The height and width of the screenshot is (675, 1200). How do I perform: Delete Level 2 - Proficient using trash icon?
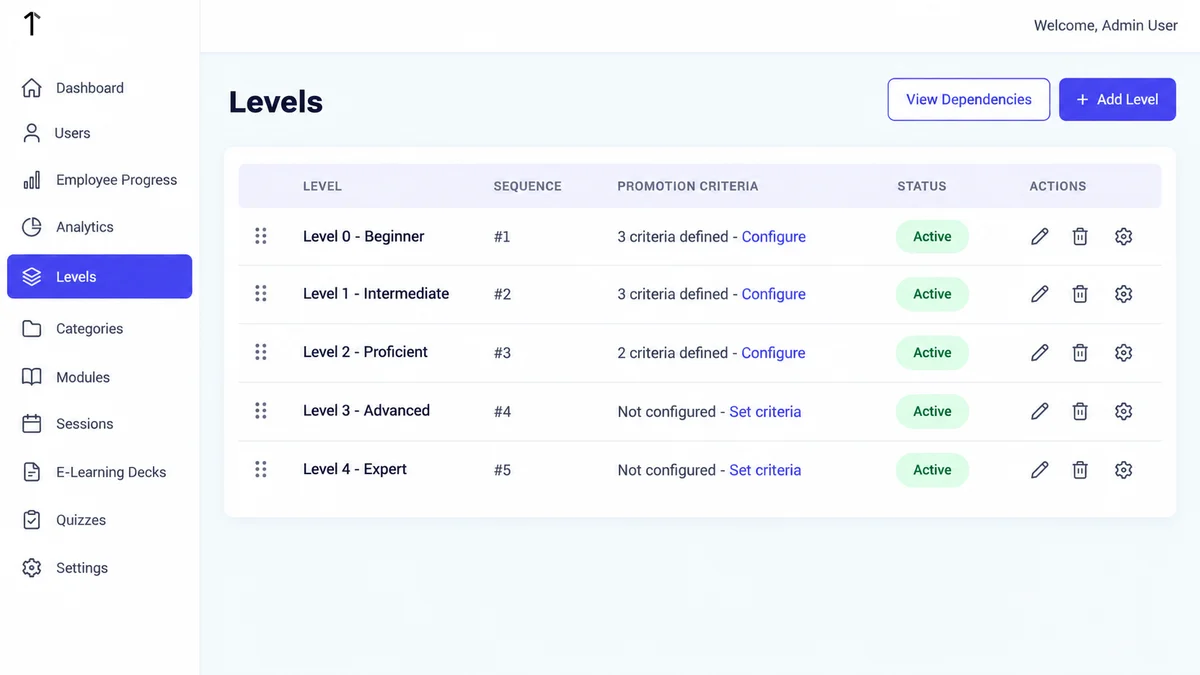pos(1080,353)
